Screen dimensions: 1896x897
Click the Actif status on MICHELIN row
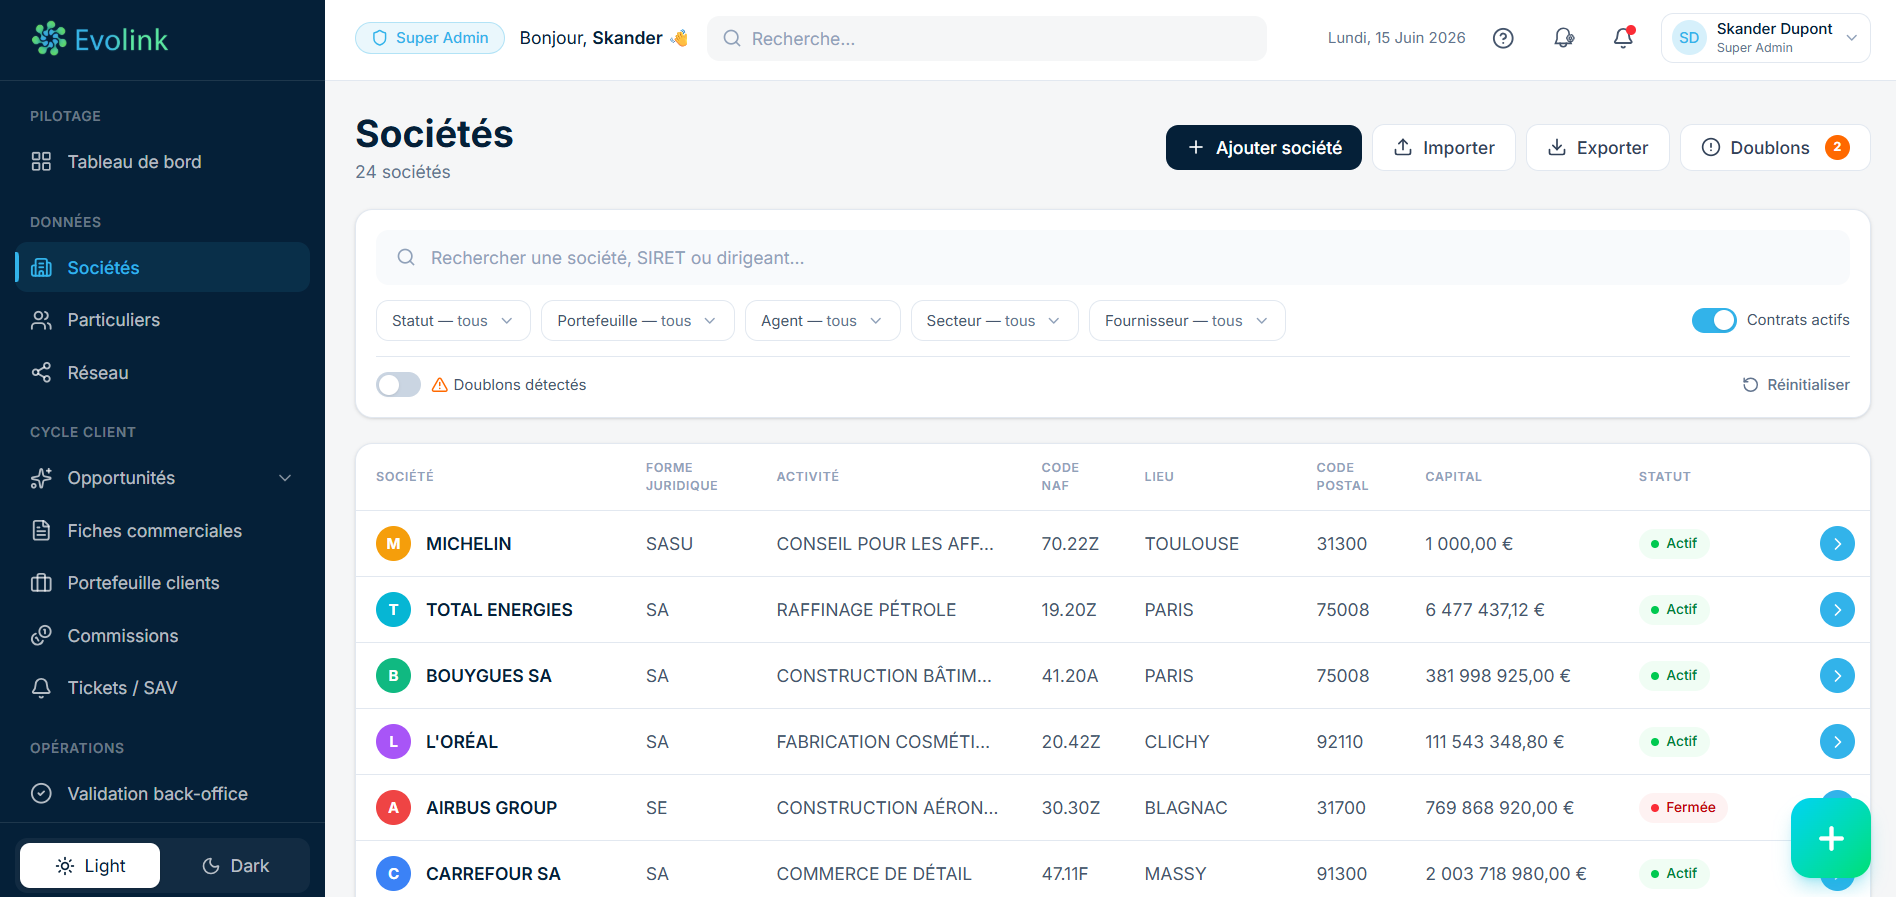[1674, 544]
